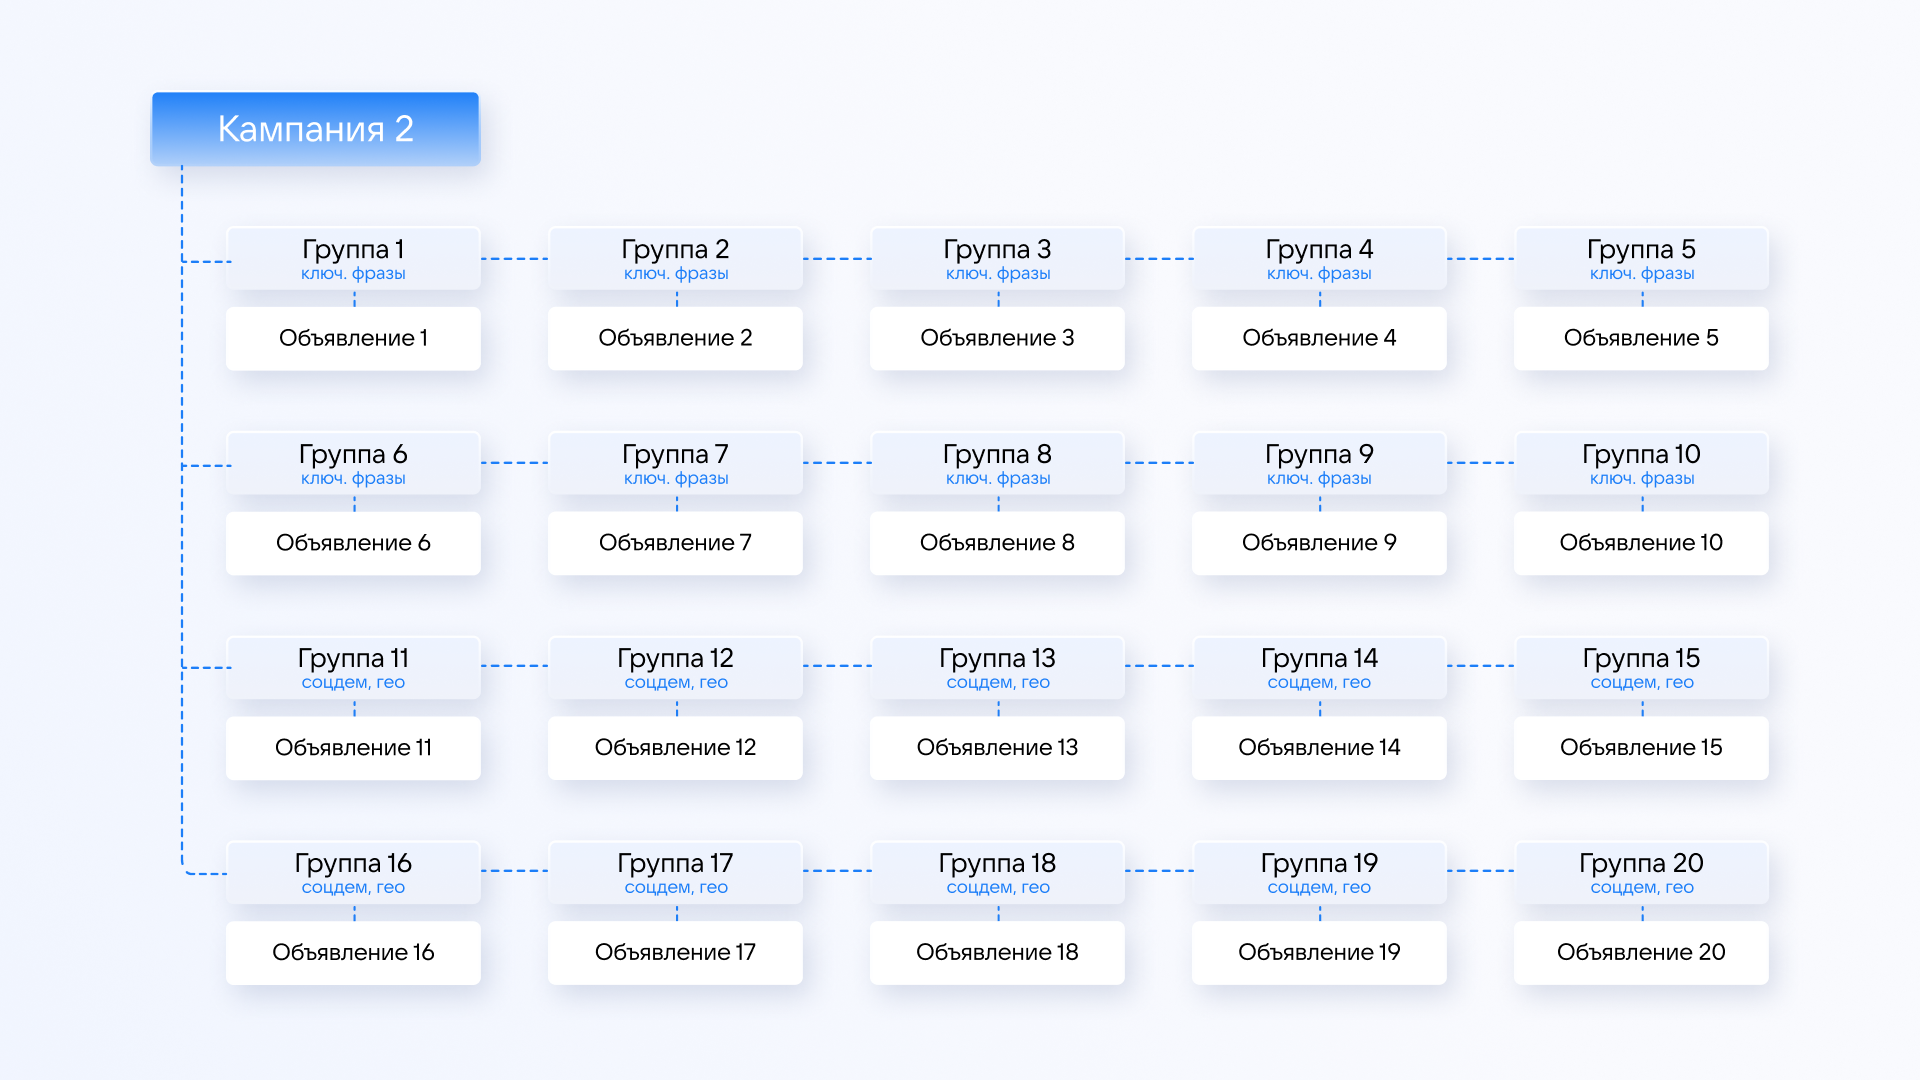Select the Группа 4 box
1920x1080 pixels.
(x=1319, y=259)
